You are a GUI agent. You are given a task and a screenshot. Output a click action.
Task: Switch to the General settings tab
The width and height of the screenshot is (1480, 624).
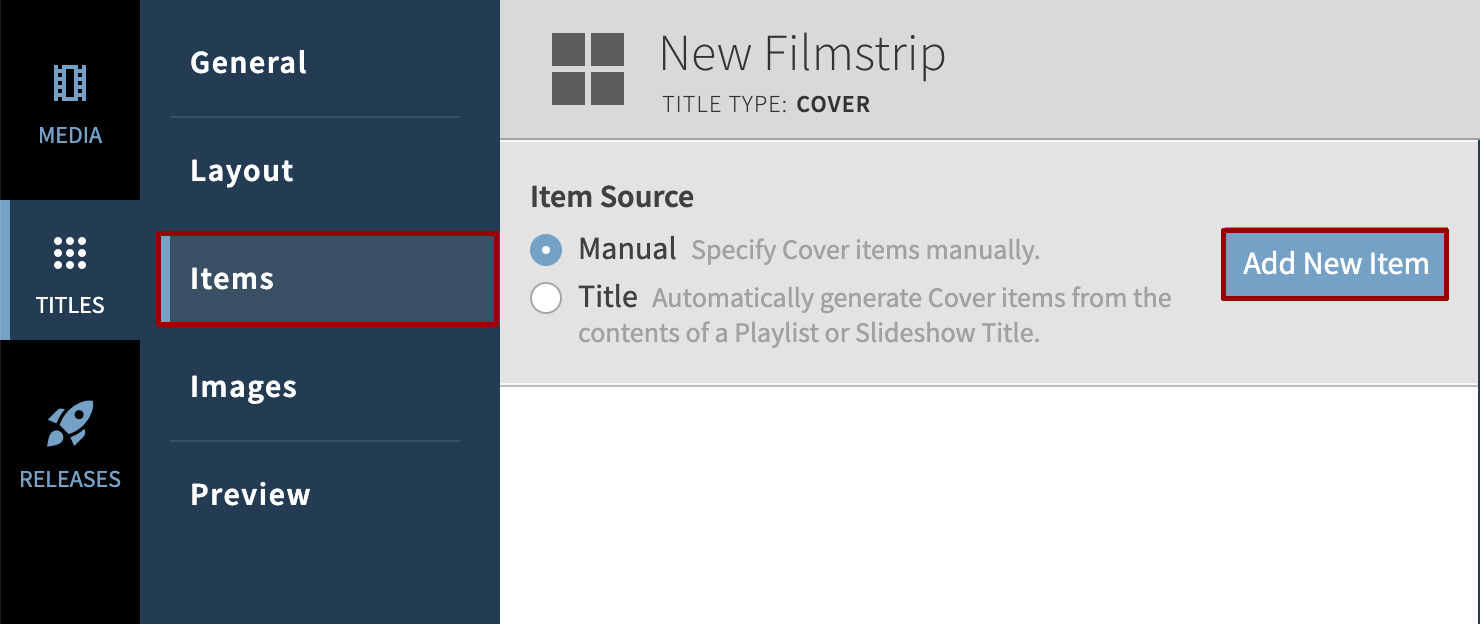tap(247, 62)
